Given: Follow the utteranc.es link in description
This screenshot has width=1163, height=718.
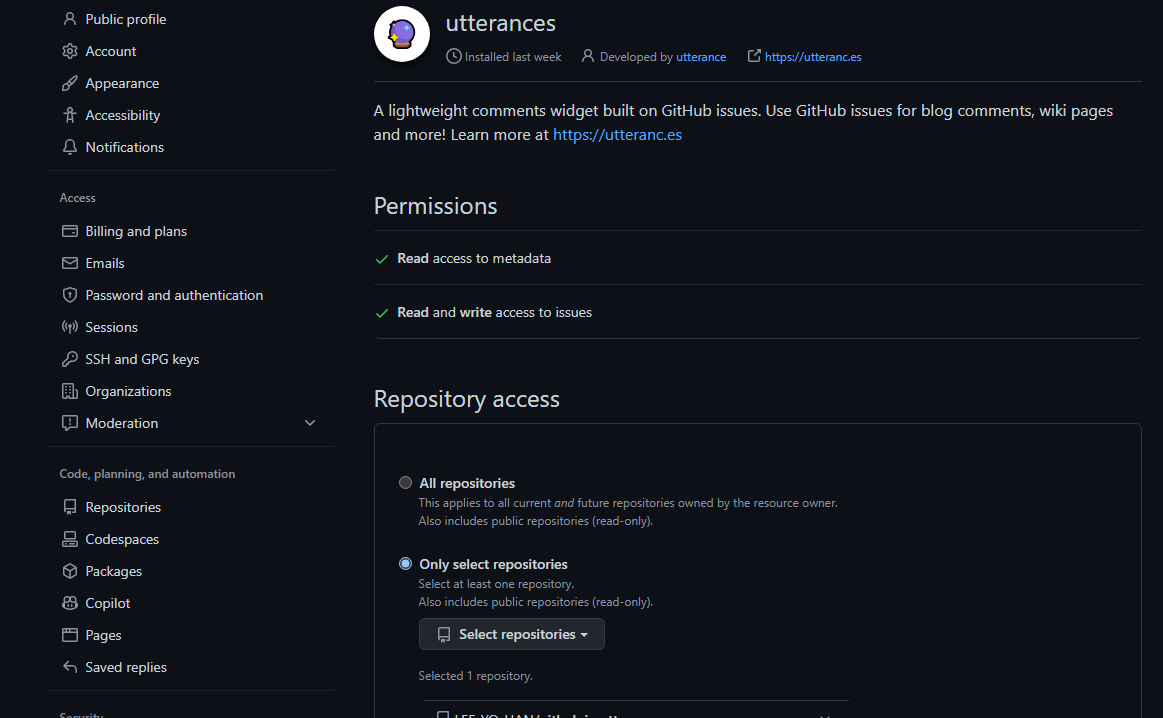Looking at the screenshot, I should (617, 135).
